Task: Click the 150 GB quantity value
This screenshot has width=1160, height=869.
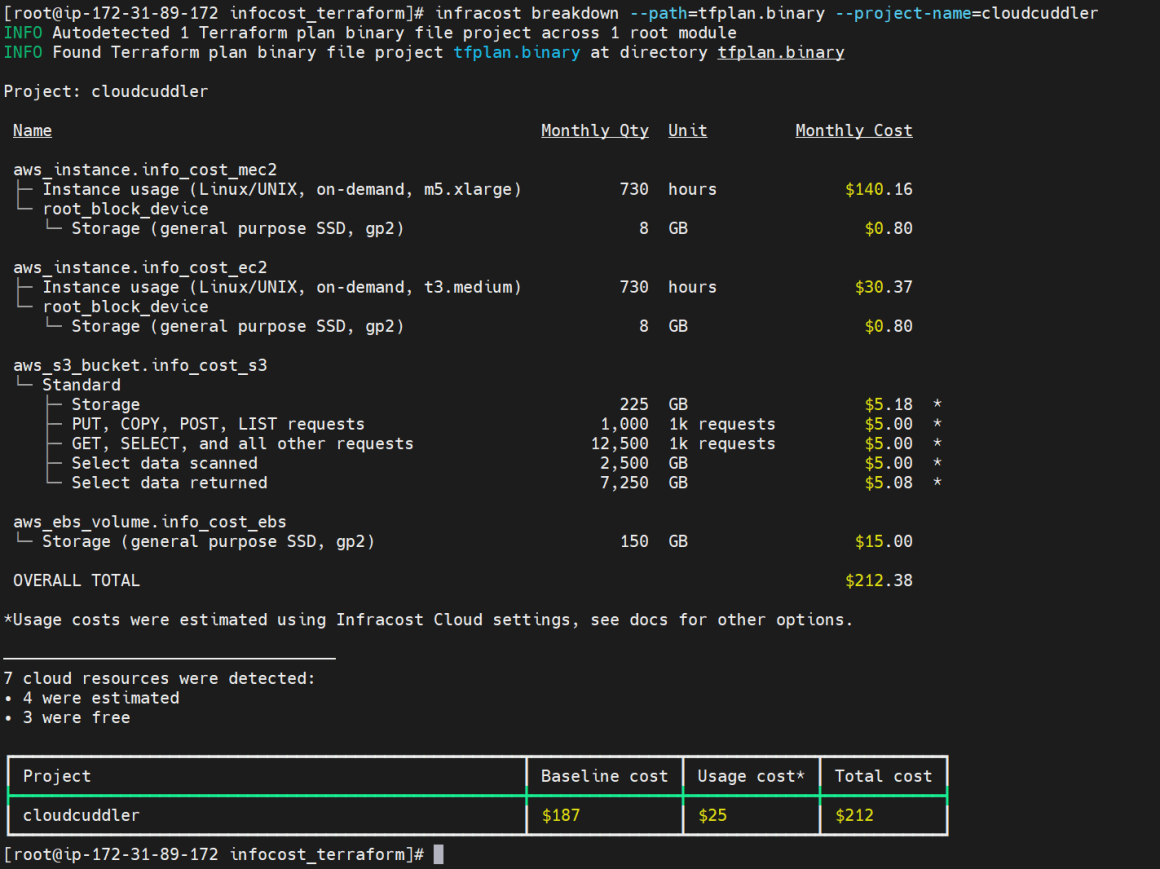Action: [634, 541]
